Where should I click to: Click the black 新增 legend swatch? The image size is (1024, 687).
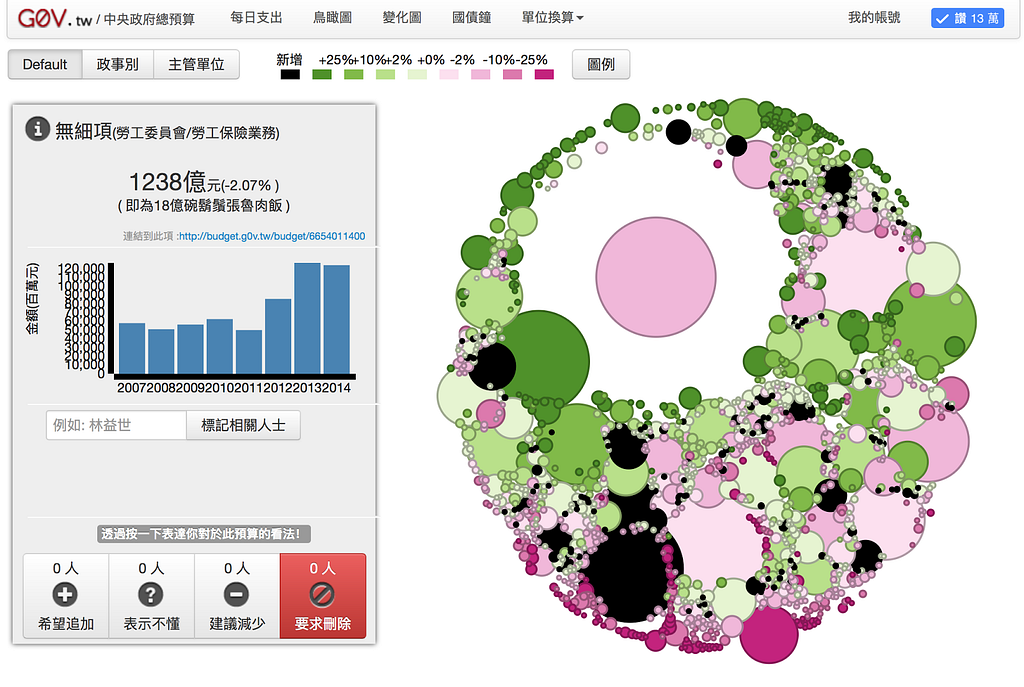[290, 74]
